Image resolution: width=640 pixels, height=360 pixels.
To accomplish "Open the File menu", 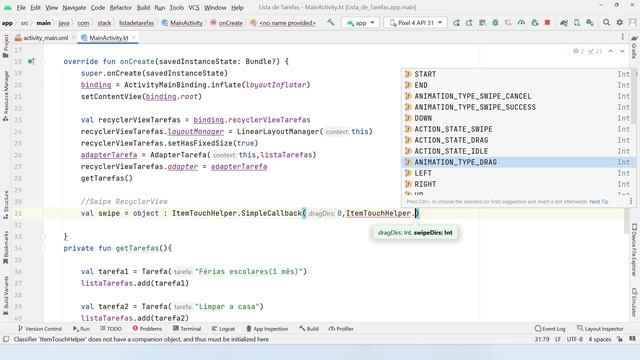I will [21, 7].
